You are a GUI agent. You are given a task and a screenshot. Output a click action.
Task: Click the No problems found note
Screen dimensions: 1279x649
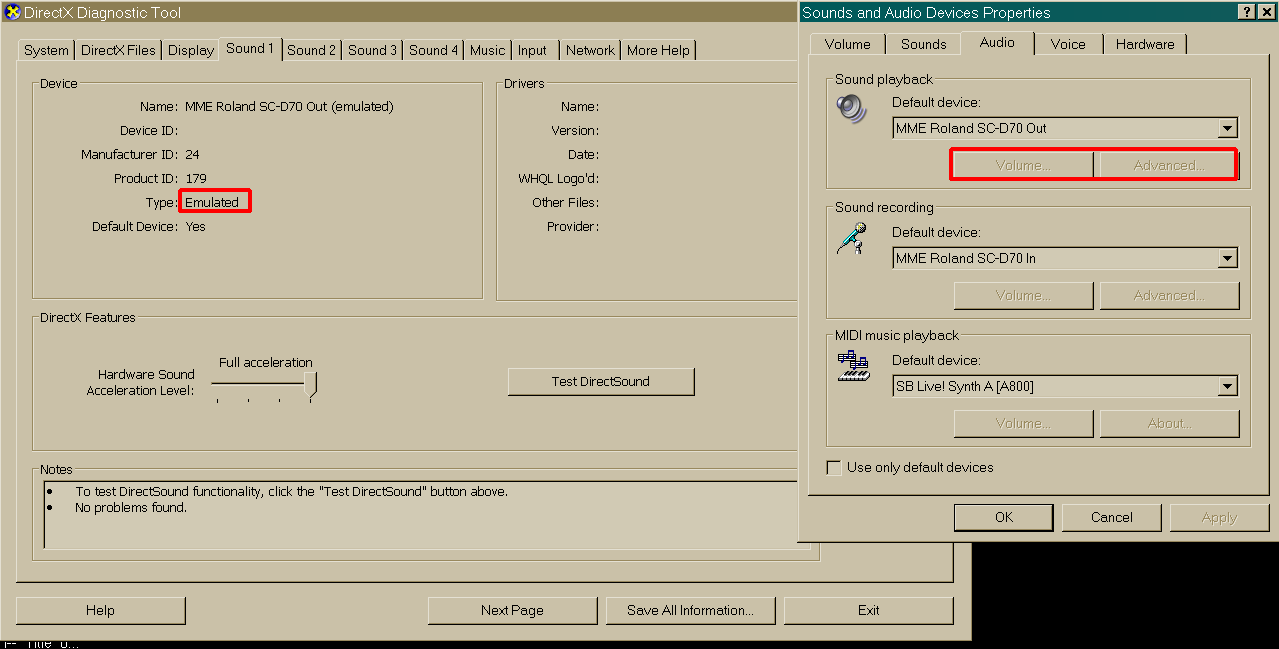pos(131,507)
